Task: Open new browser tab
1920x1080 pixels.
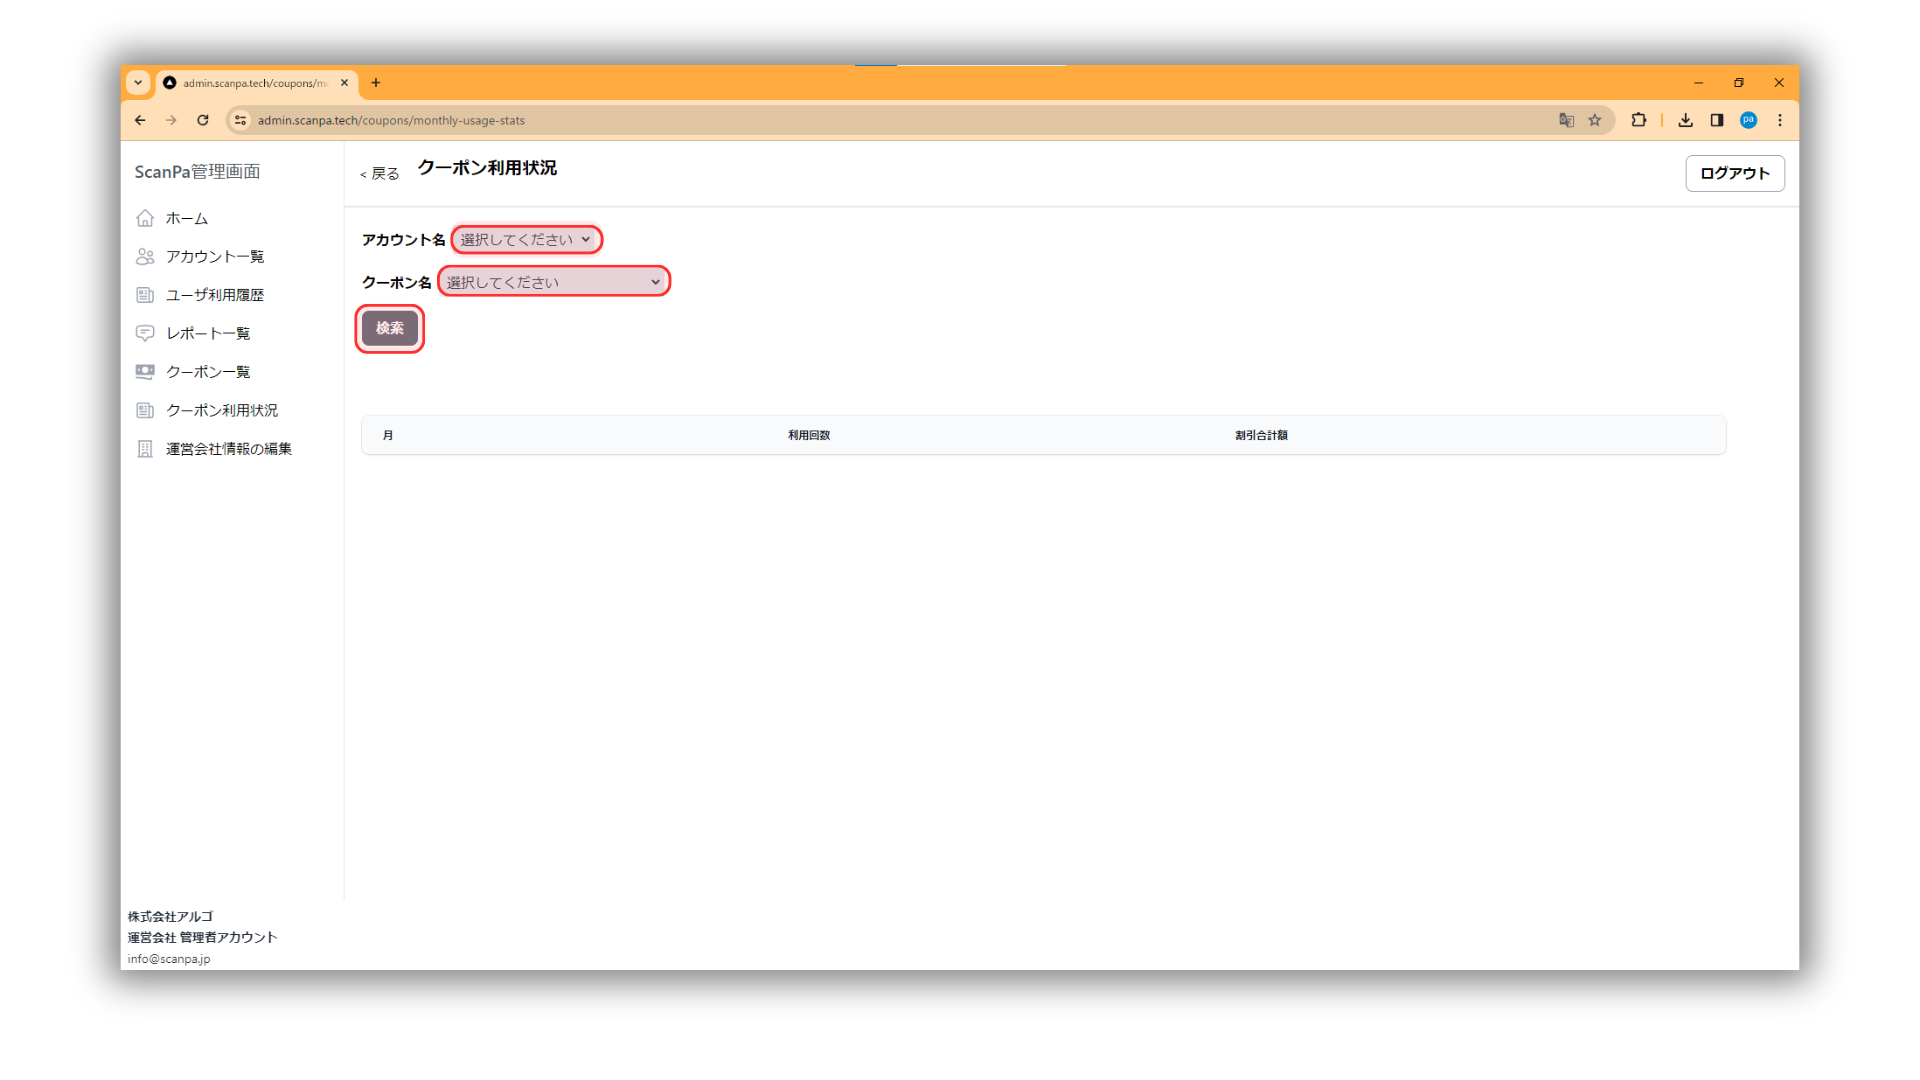Action: coord(376,83)
